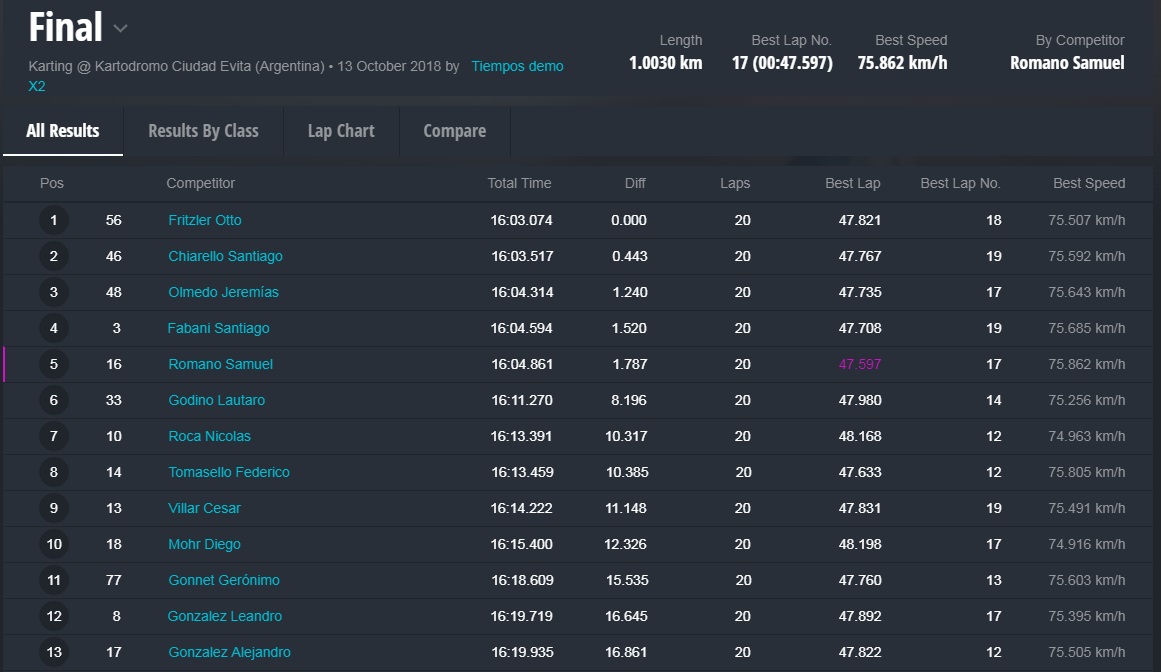Click the Best Lap column header

tap(852, 183)
